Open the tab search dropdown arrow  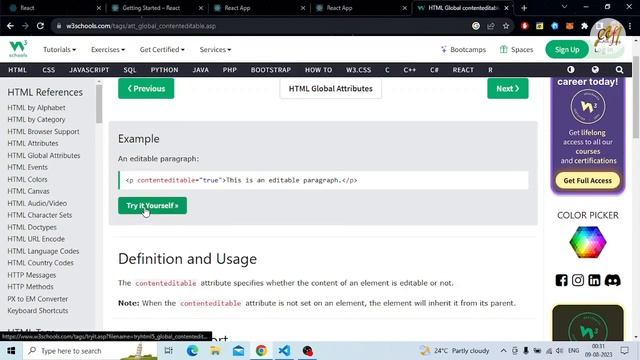pyautogui.click(x=564, y=7)
